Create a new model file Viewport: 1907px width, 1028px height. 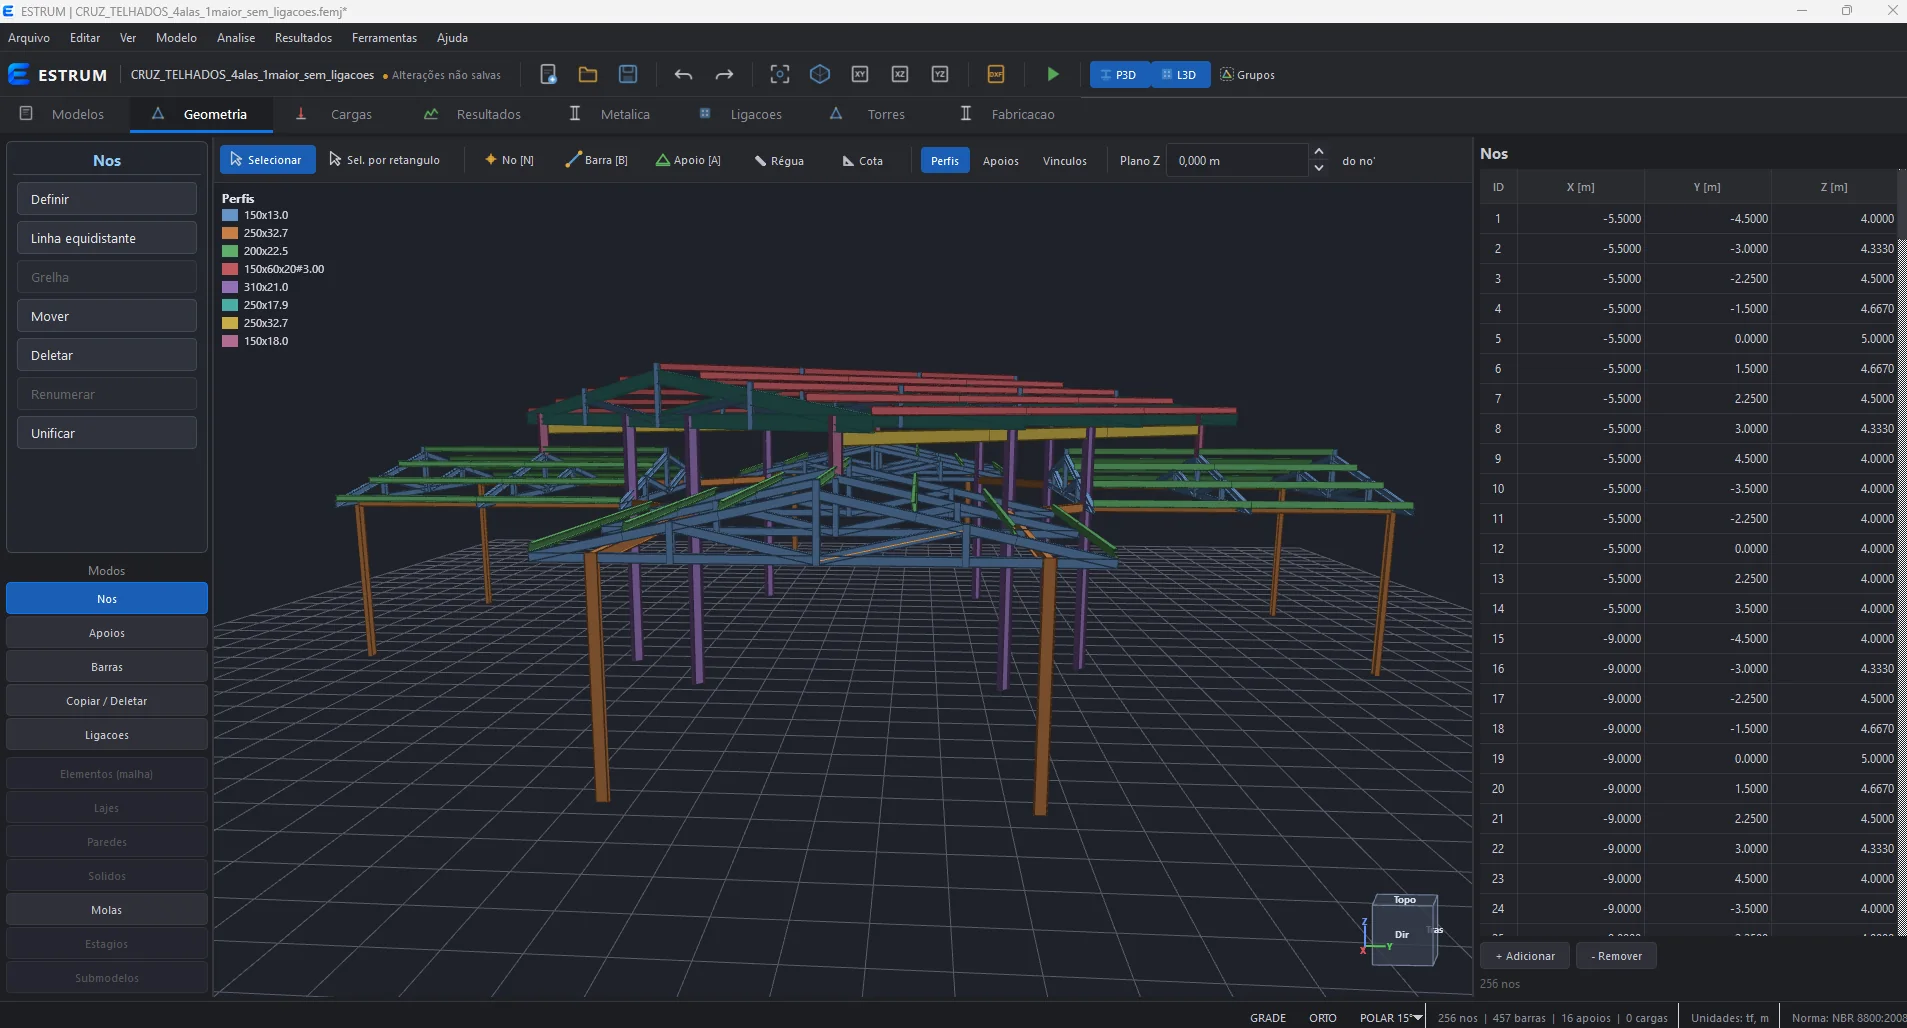(548, 74)
